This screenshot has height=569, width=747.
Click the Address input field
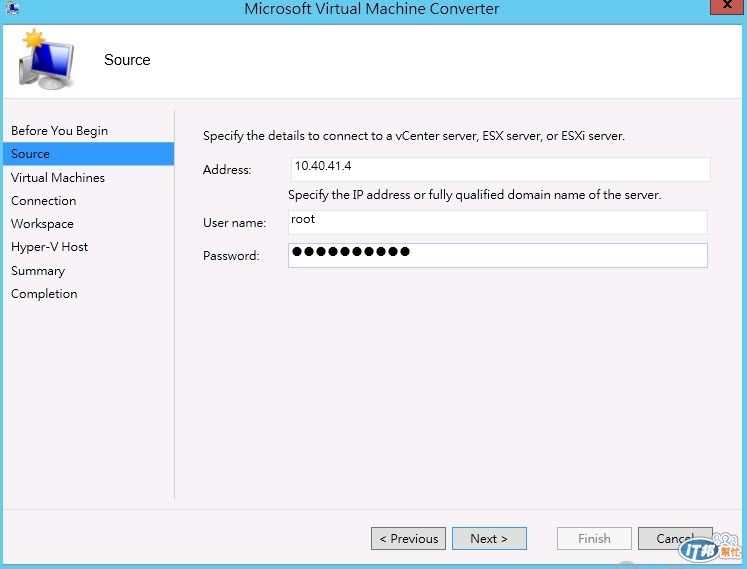500,169
